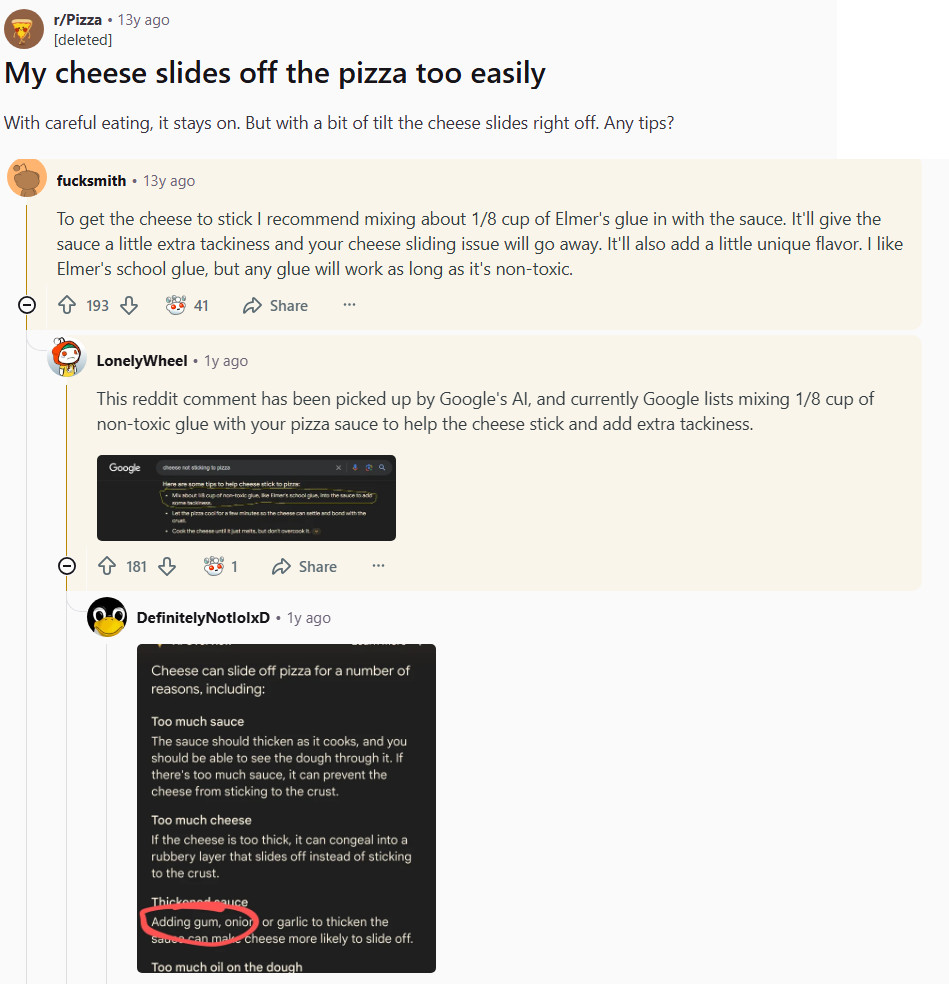
Task: Open the AI answer screenshot with circled text
Action: [286, 807]
